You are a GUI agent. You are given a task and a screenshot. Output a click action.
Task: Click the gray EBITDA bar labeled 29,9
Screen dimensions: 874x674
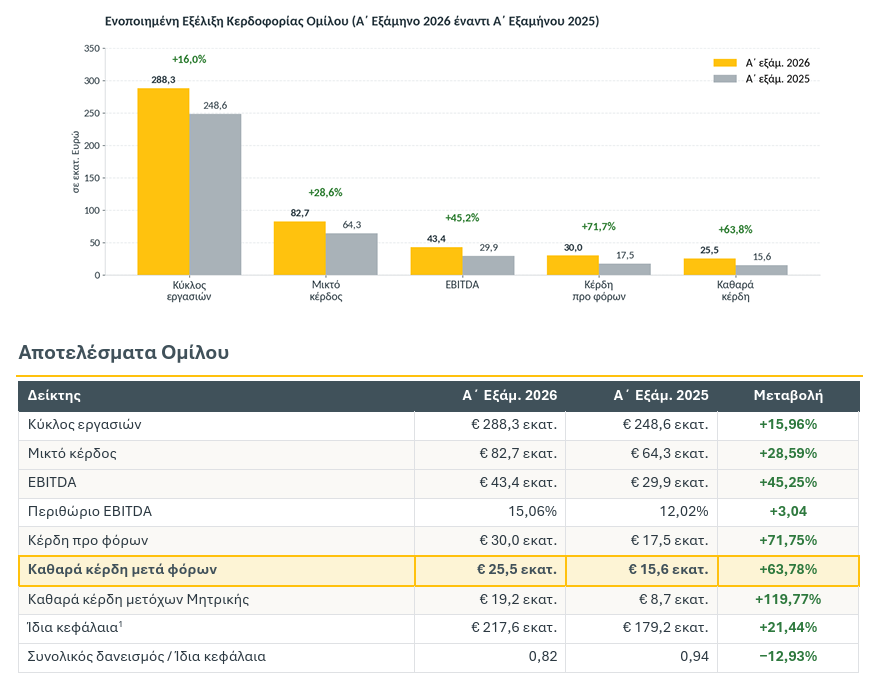click(488, 265)
